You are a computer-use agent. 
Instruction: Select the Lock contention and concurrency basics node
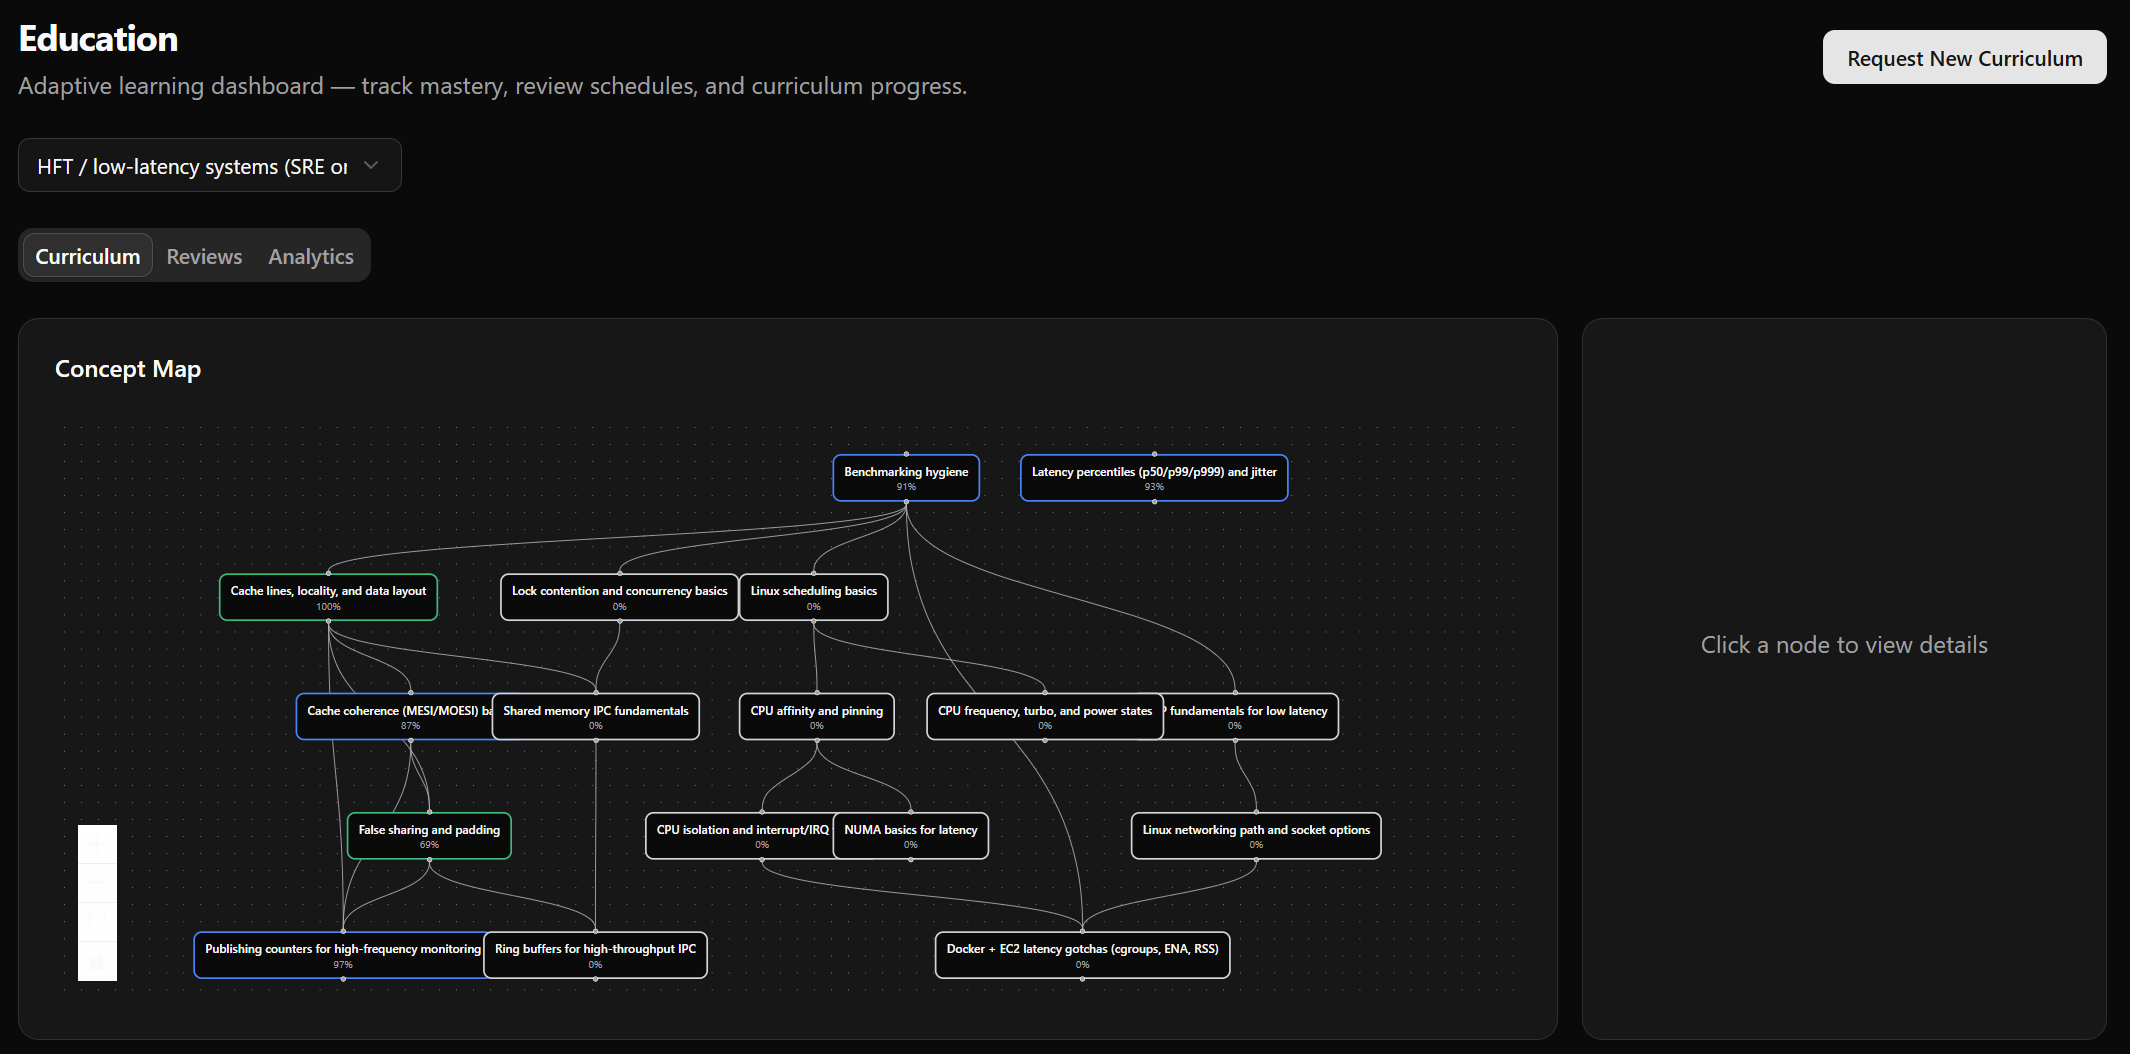tap(618, 597)
